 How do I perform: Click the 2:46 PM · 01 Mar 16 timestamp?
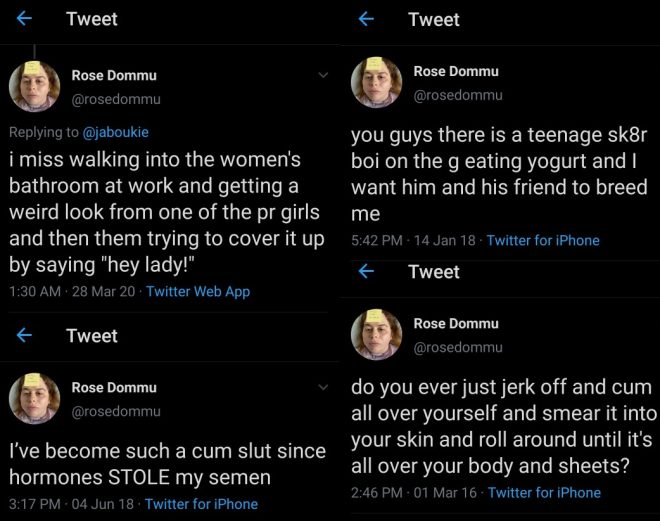coord(411,492)
